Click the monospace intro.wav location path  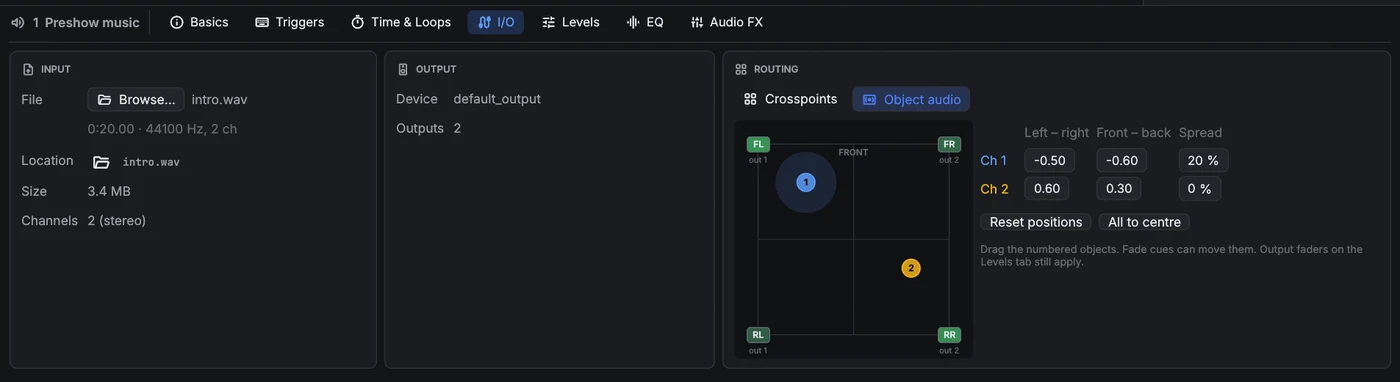point(151,162)
